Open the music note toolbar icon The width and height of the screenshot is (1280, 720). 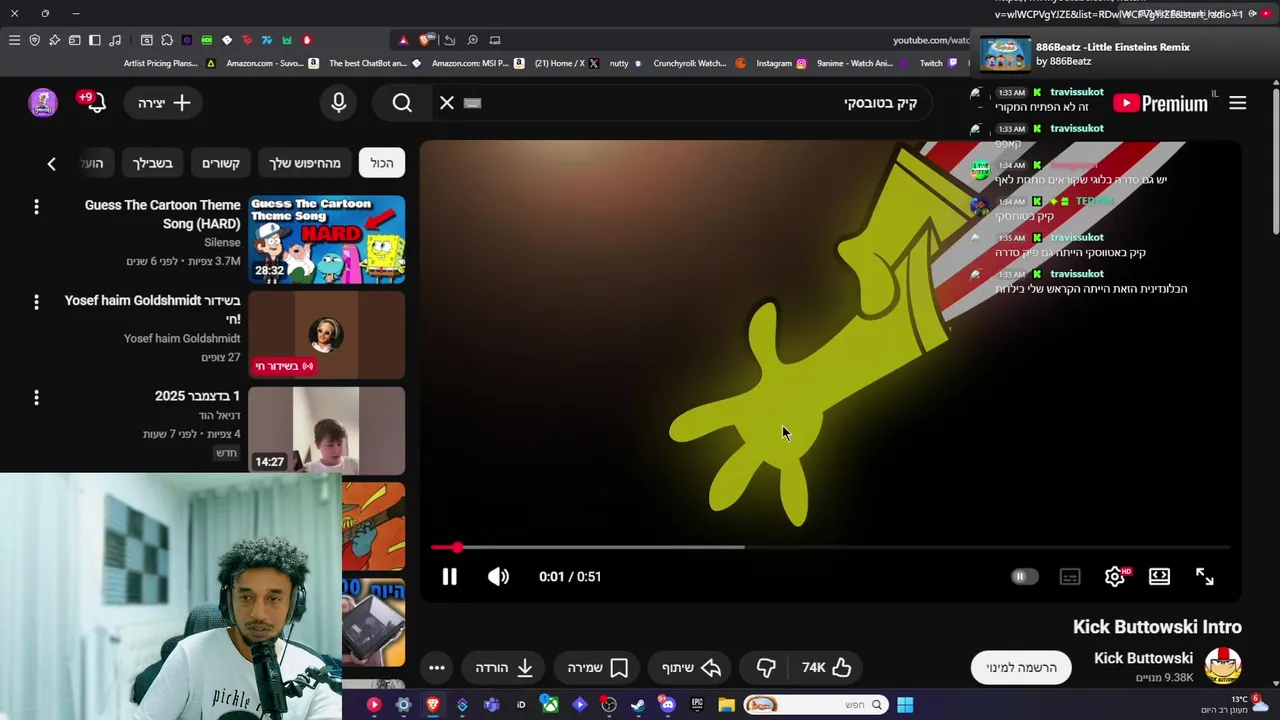pos(115,40)
